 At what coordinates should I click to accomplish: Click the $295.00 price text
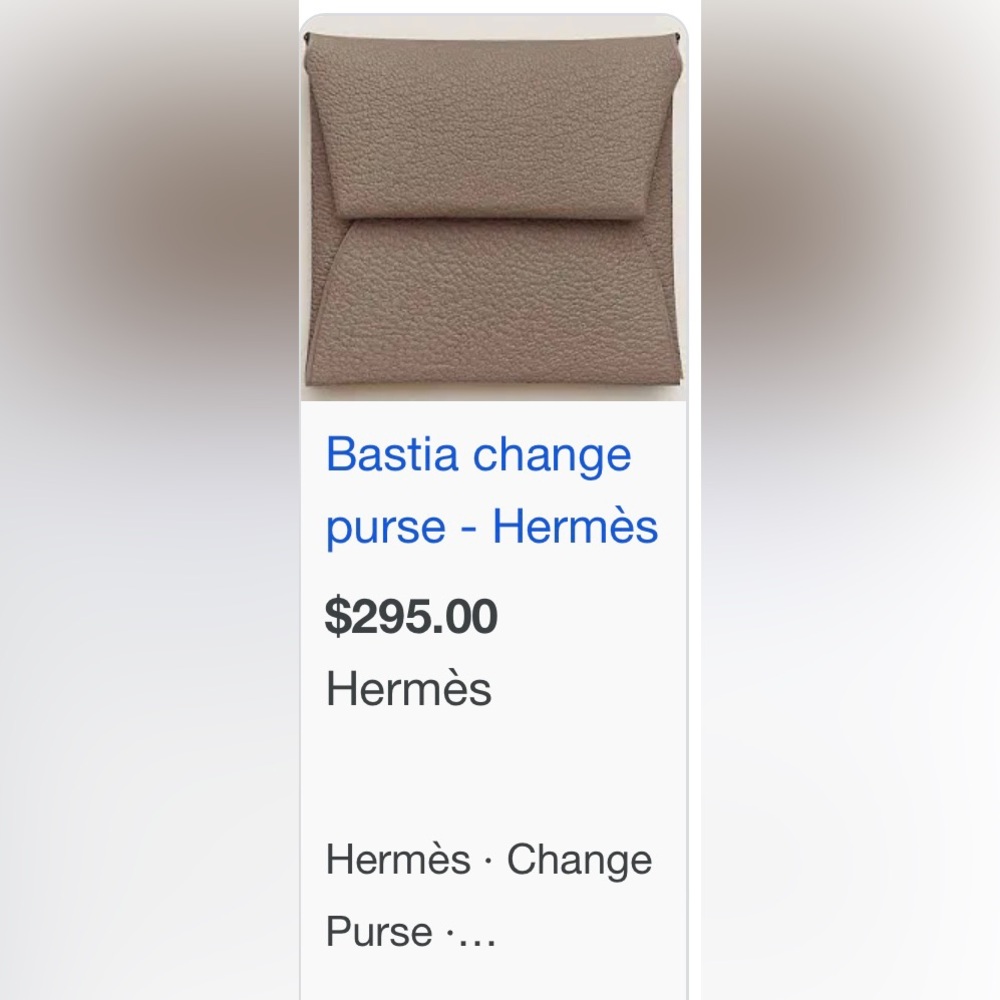(413, 619)
